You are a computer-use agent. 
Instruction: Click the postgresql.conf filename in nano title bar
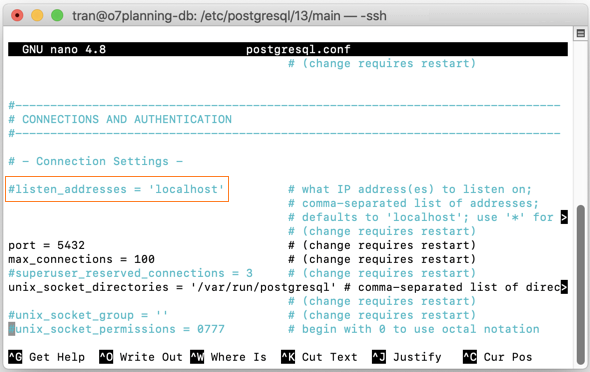[298, 49]
